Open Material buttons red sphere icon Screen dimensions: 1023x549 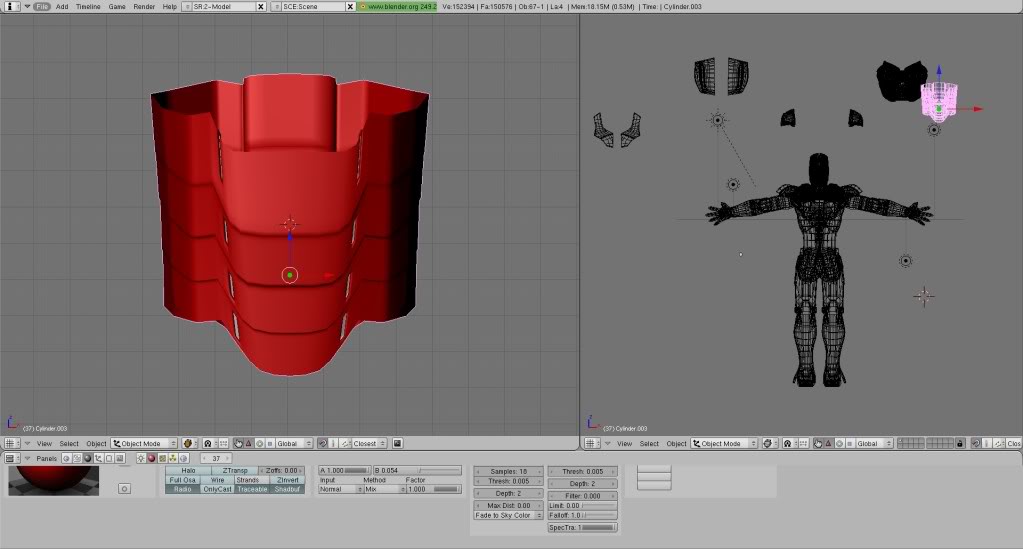click(151, 458)
